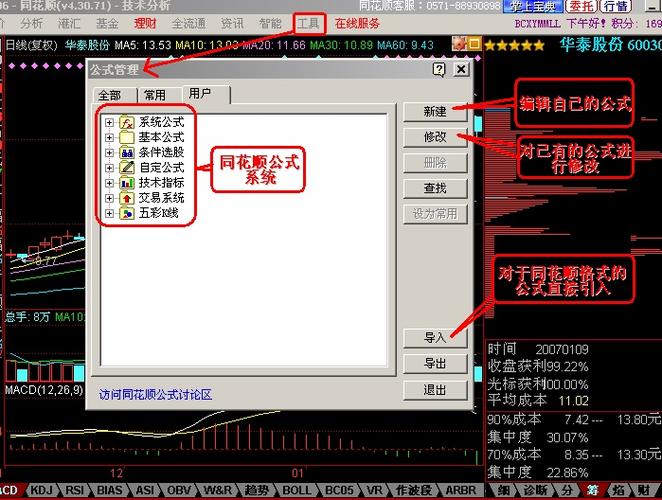Select the 五彩K线 tree label
Screen dimensions: 662x500
(159, 213)
